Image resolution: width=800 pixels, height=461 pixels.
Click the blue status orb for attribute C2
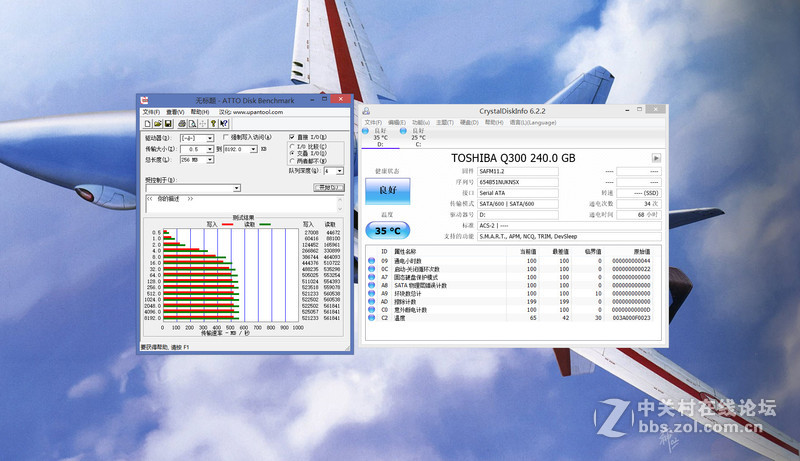coord(371,318)
